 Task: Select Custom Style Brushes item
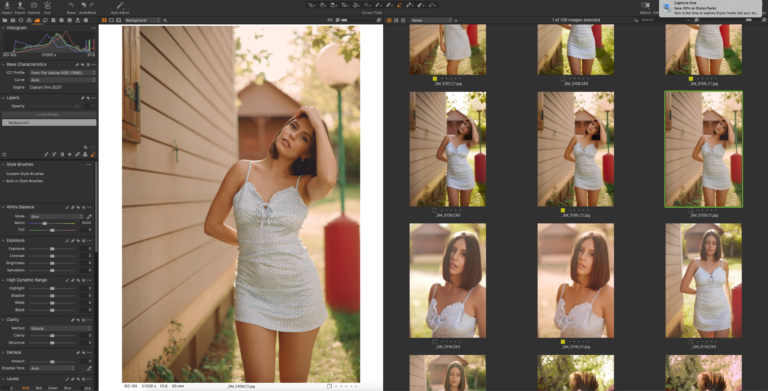click(24, 173)
